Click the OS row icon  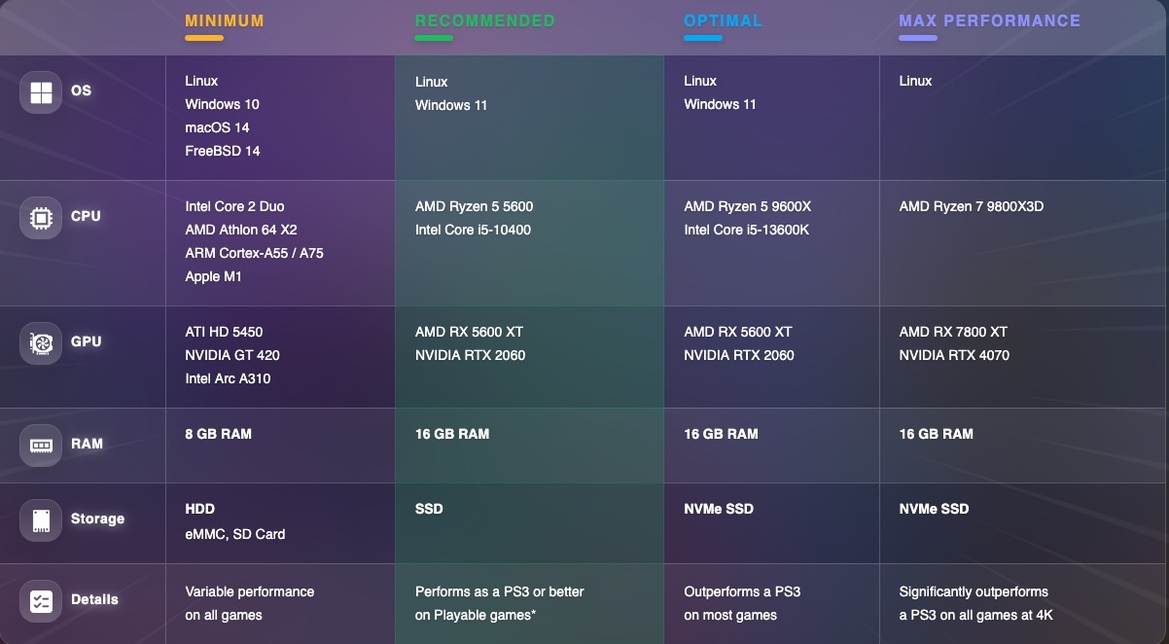click(x=40, y=91)
